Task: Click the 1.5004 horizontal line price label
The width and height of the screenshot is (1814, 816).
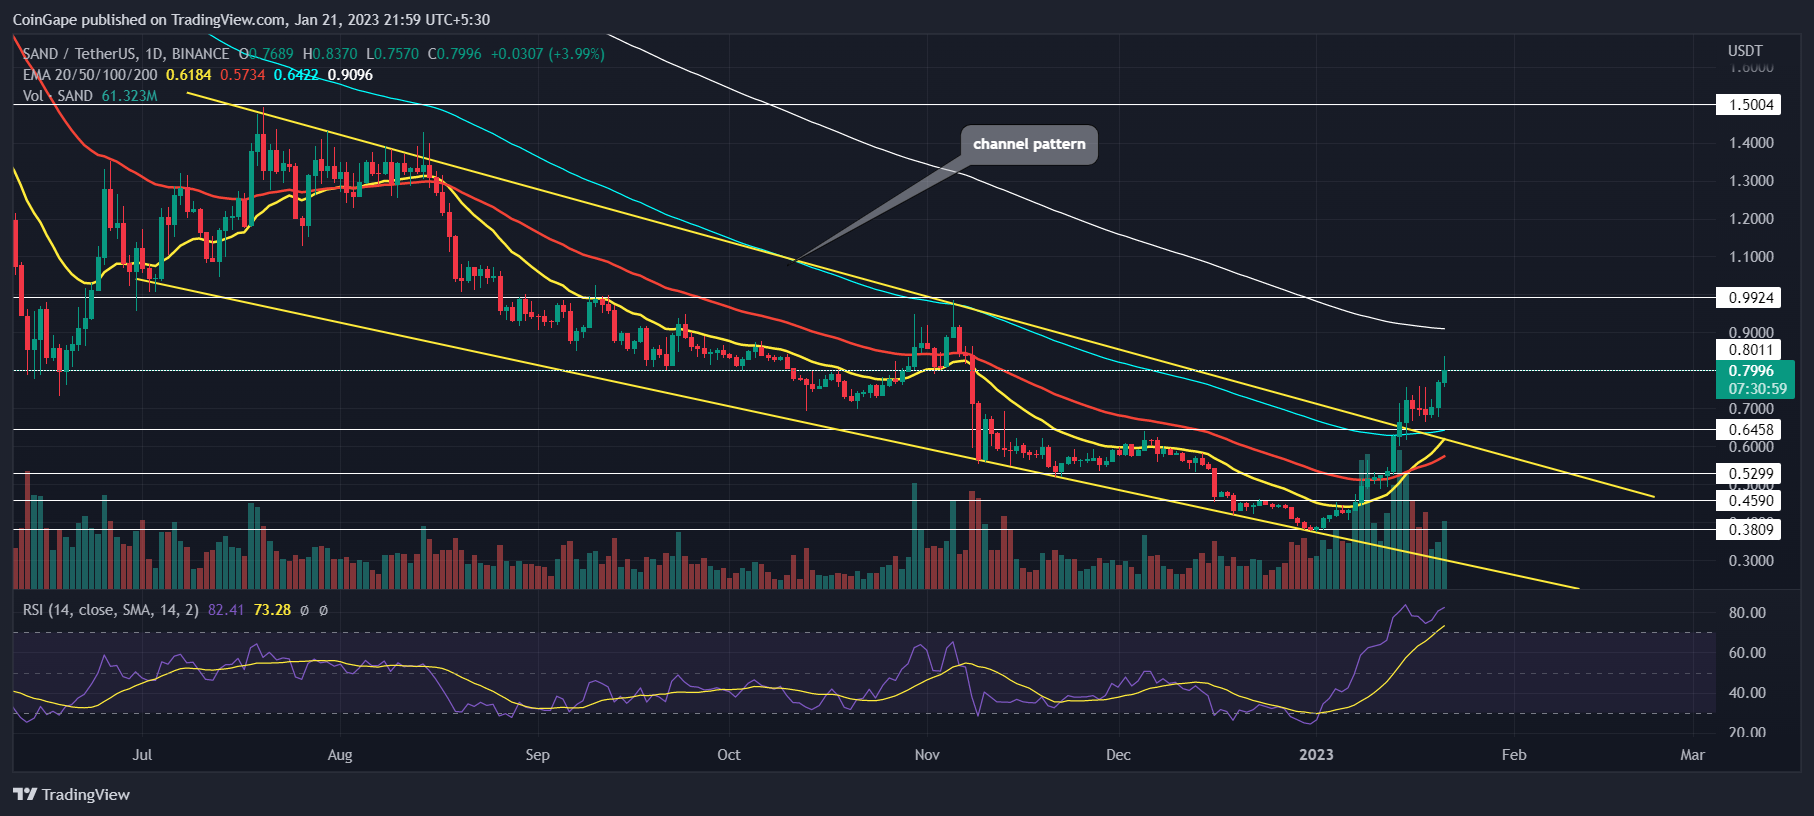Action: click(x=1749, y=104)
